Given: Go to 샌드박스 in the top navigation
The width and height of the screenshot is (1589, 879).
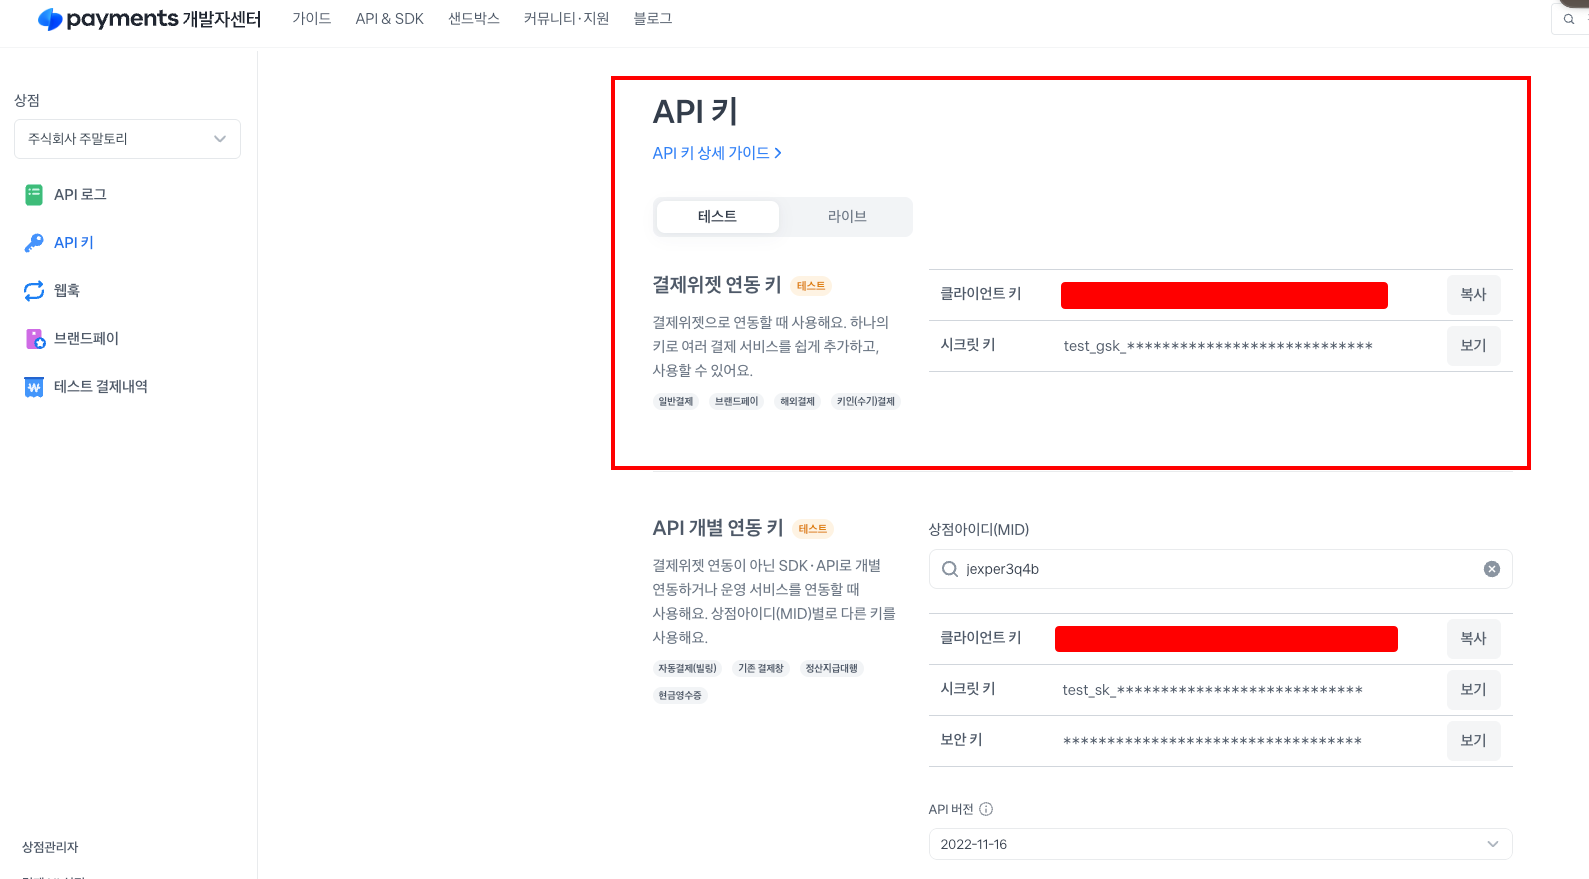Looking at the screenshot, I should click(474, 19).
